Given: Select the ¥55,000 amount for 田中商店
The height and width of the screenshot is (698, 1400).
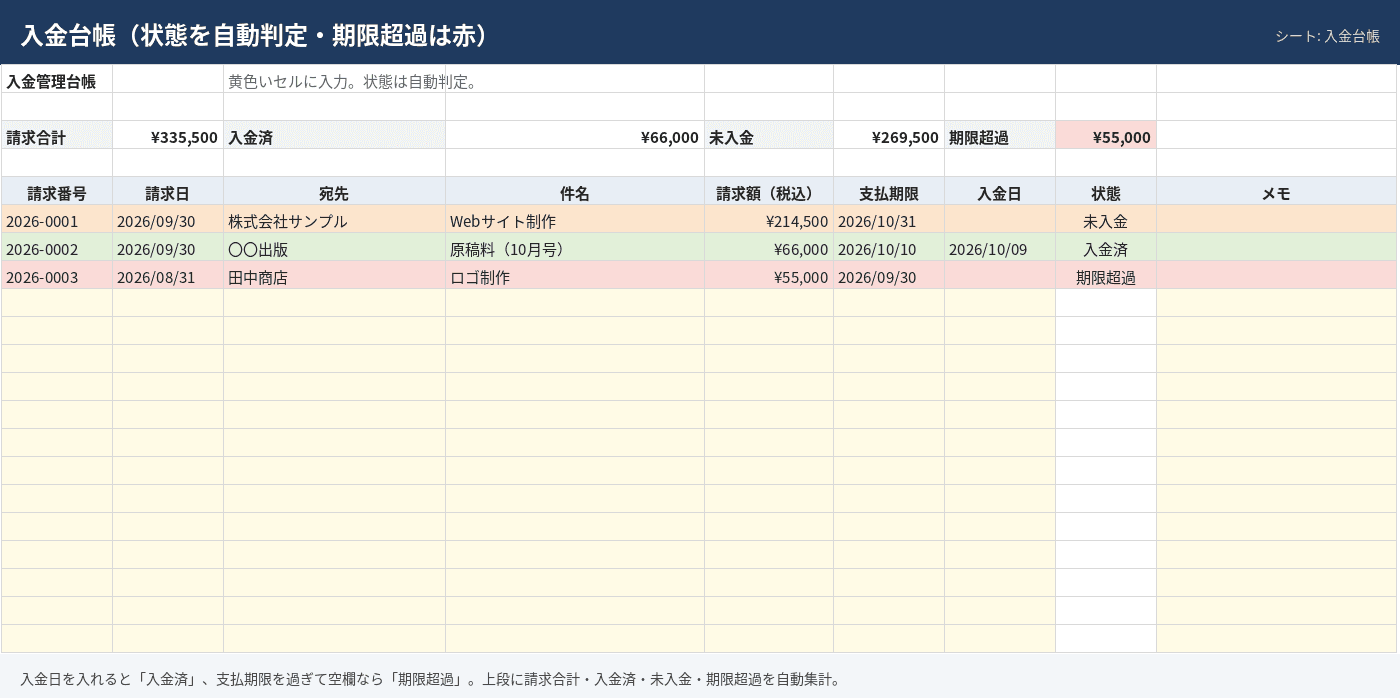Looking at the screenshot, I should click(x=769, y=275).
